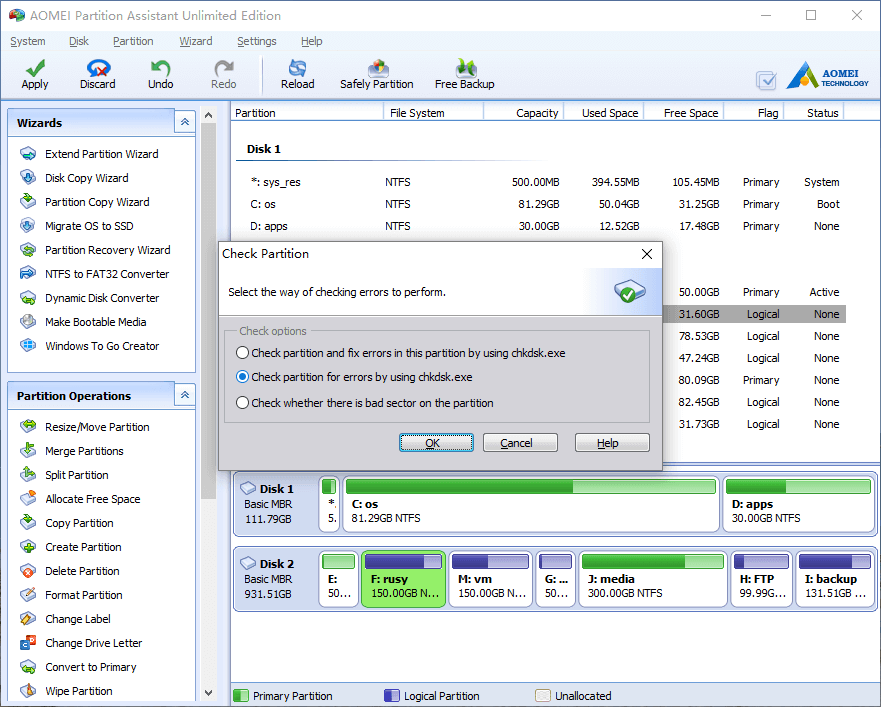Start Partition Recovery Wizard

[107, 250]
